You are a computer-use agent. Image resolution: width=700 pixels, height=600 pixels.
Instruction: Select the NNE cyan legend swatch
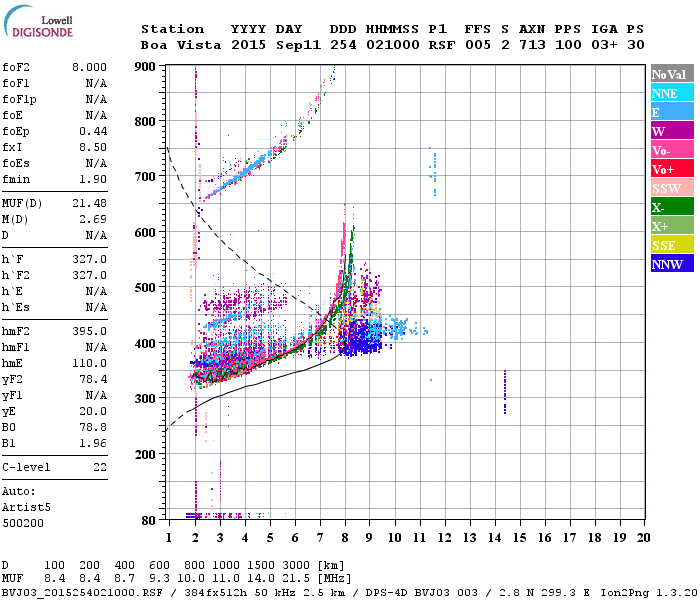[x=672, y=93]
